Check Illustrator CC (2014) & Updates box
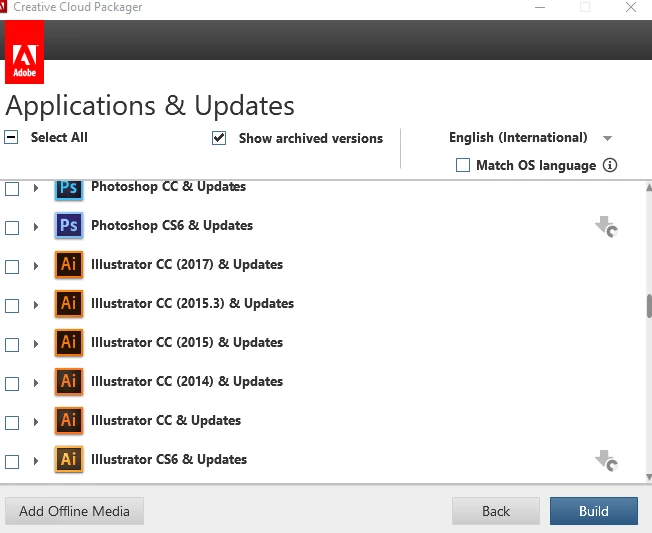 [12, 383]
